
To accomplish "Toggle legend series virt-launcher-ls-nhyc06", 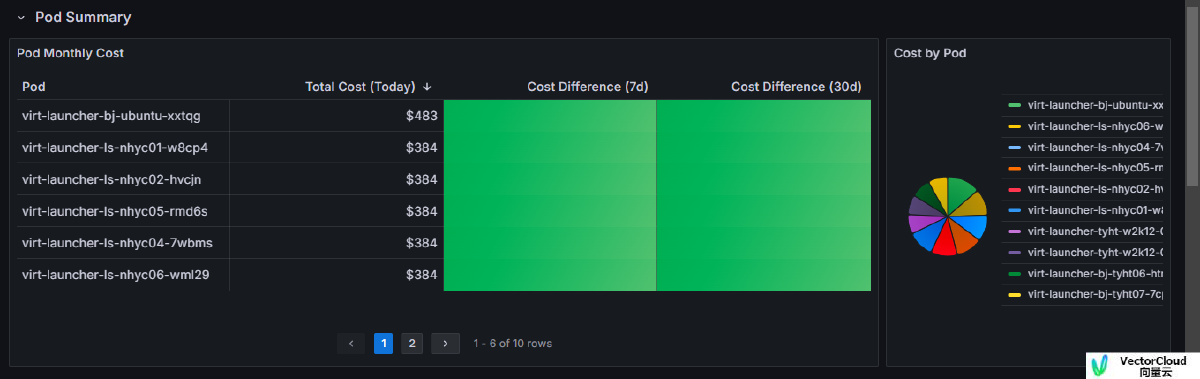I will [x=1094, y=126].
